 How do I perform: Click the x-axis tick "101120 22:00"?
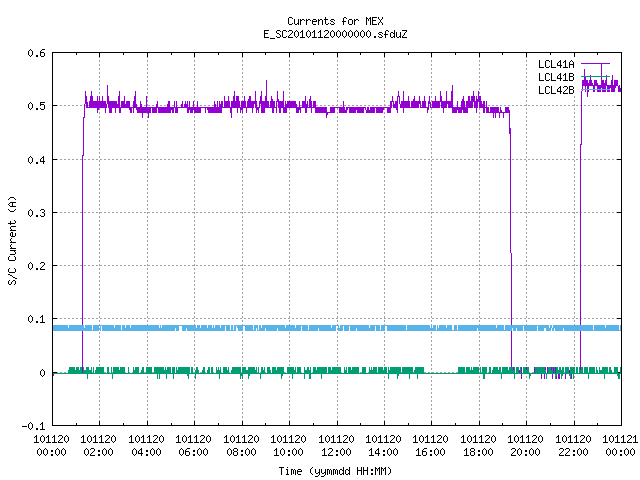pos(573,446)
